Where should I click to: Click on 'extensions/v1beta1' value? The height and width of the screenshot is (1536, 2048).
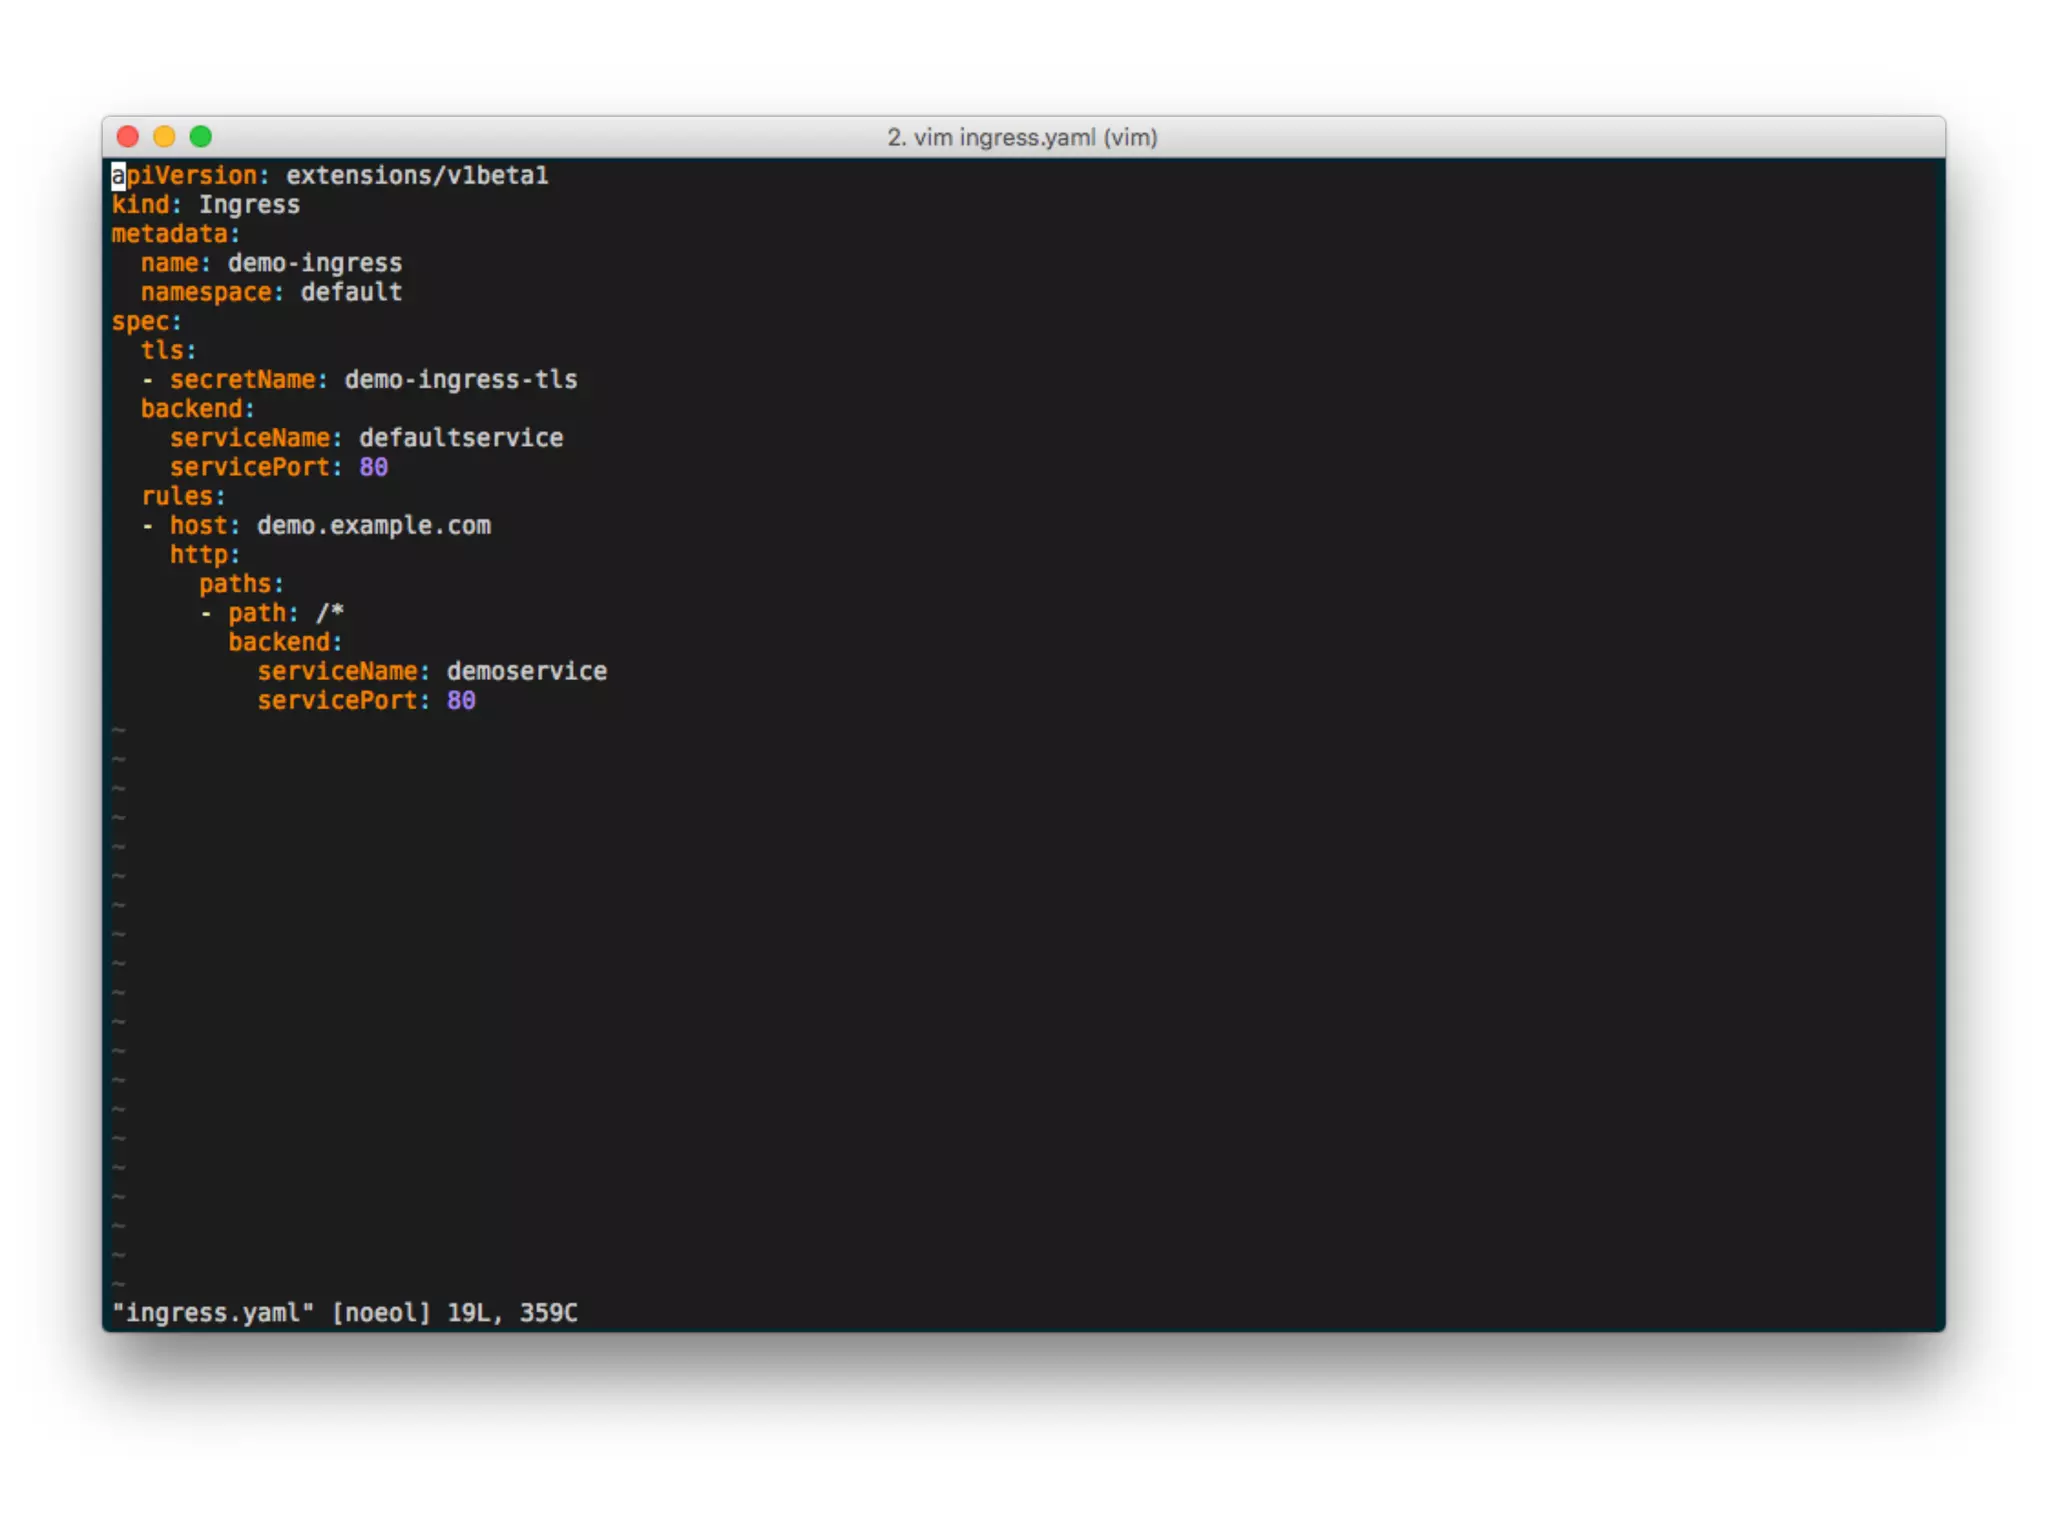tap(416, 176)
